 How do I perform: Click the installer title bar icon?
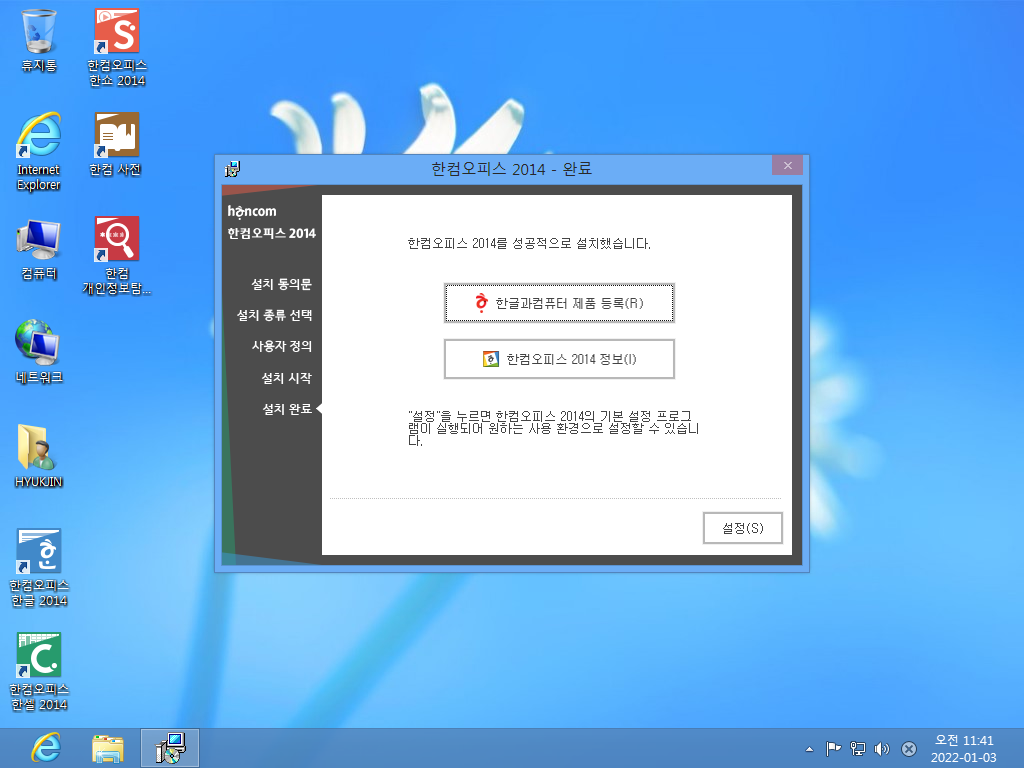click(x=232, y=169)
